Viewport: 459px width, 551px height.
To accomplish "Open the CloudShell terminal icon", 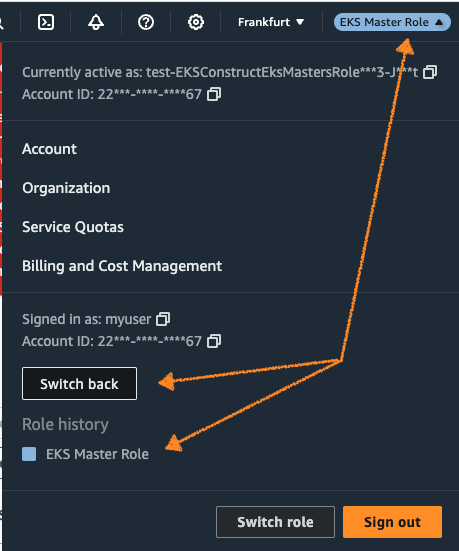I will pos(46,22).
